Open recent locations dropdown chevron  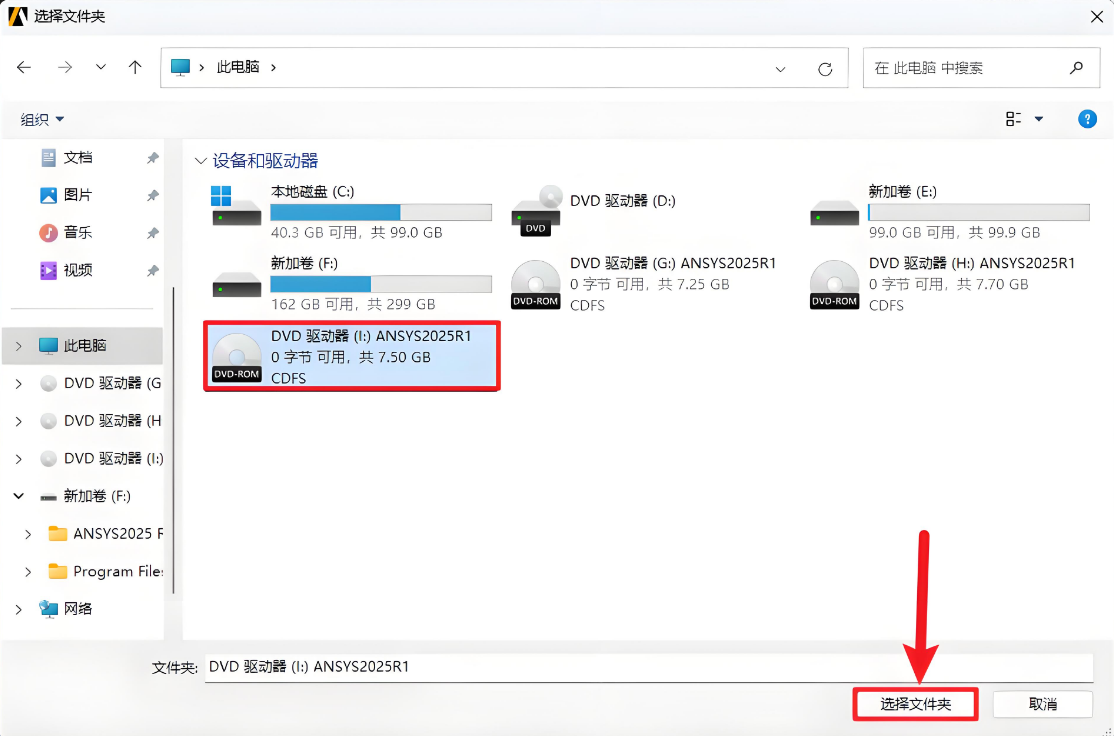click(101, 67)
